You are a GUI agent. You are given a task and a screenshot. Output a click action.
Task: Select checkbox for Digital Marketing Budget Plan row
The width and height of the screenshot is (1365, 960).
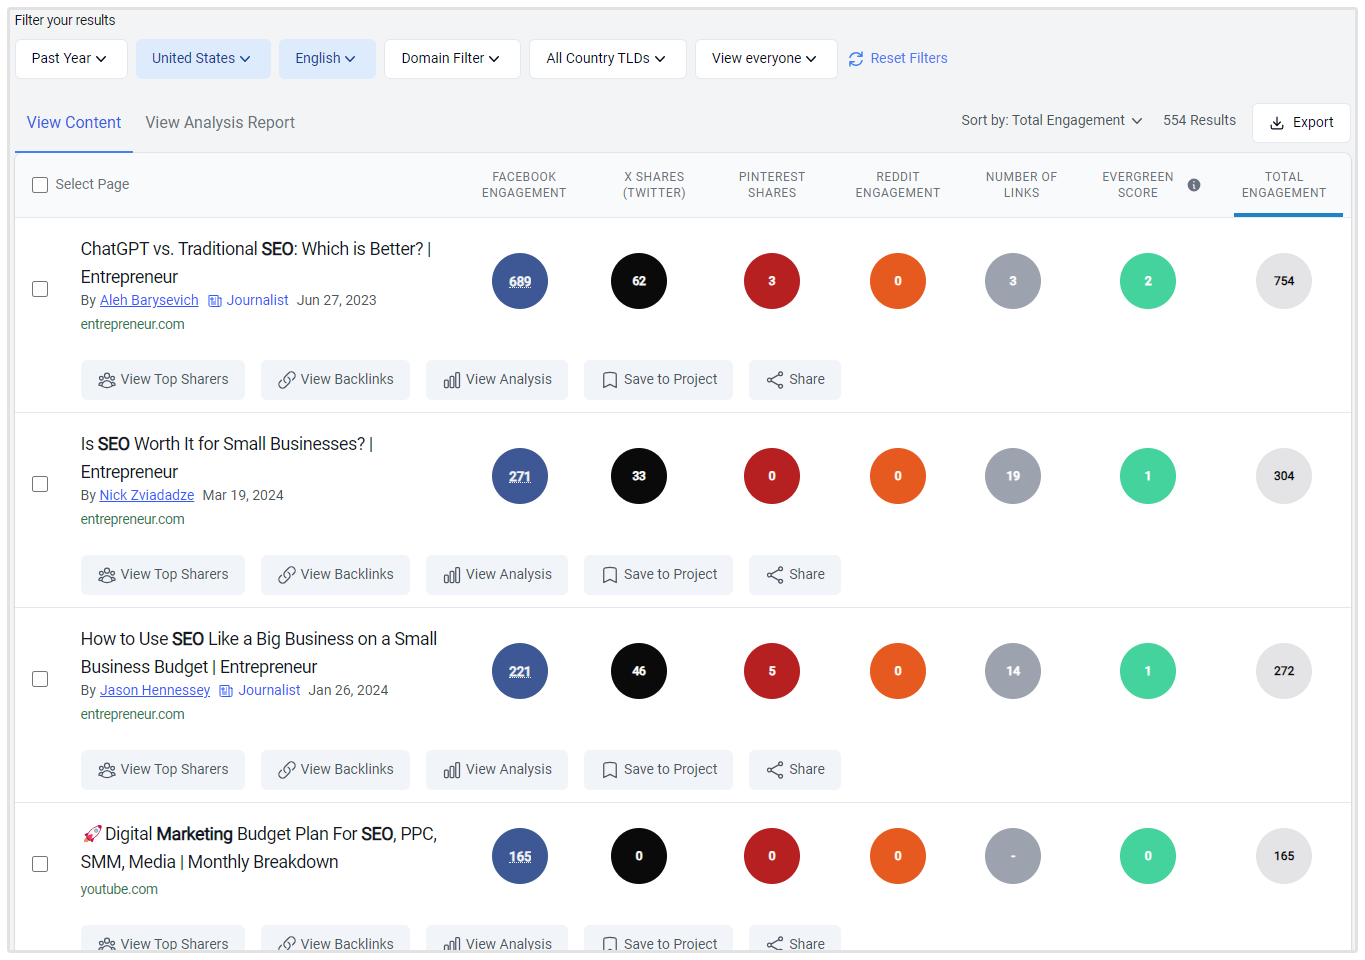40,864
